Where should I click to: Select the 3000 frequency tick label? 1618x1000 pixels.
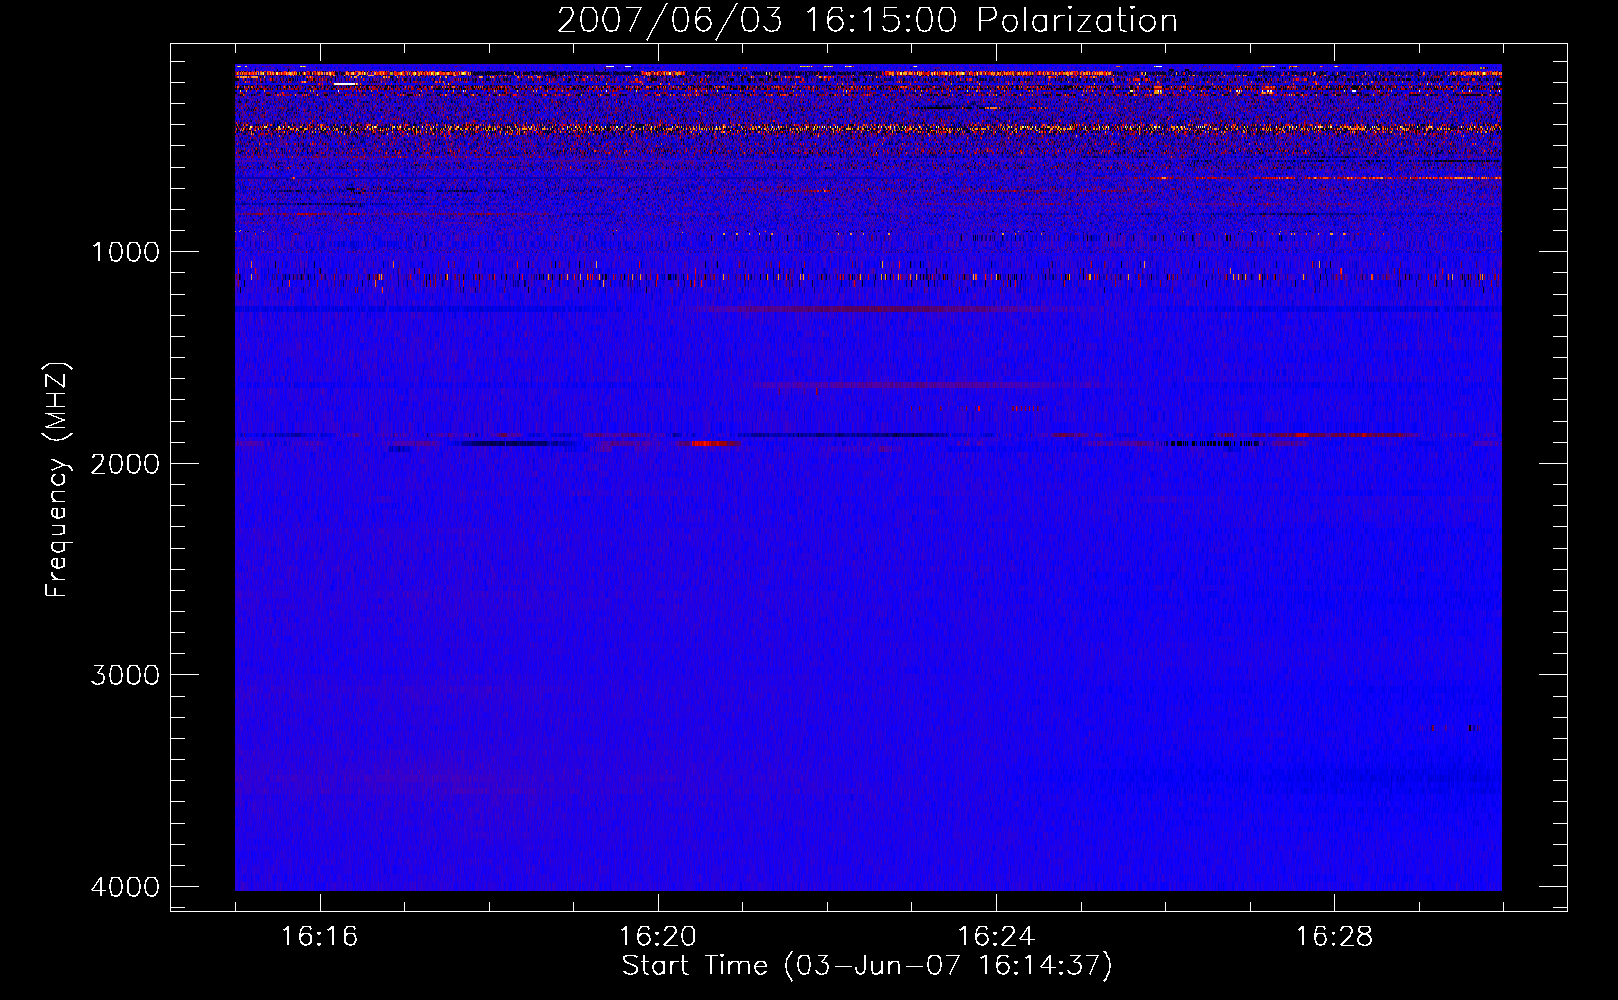pyautogui.click(x=125, y=675)
